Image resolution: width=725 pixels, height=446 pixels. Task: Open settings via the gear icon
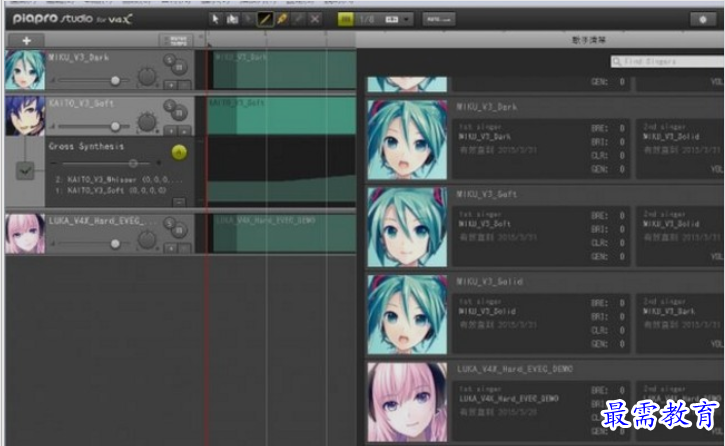(x=699, y=19)
